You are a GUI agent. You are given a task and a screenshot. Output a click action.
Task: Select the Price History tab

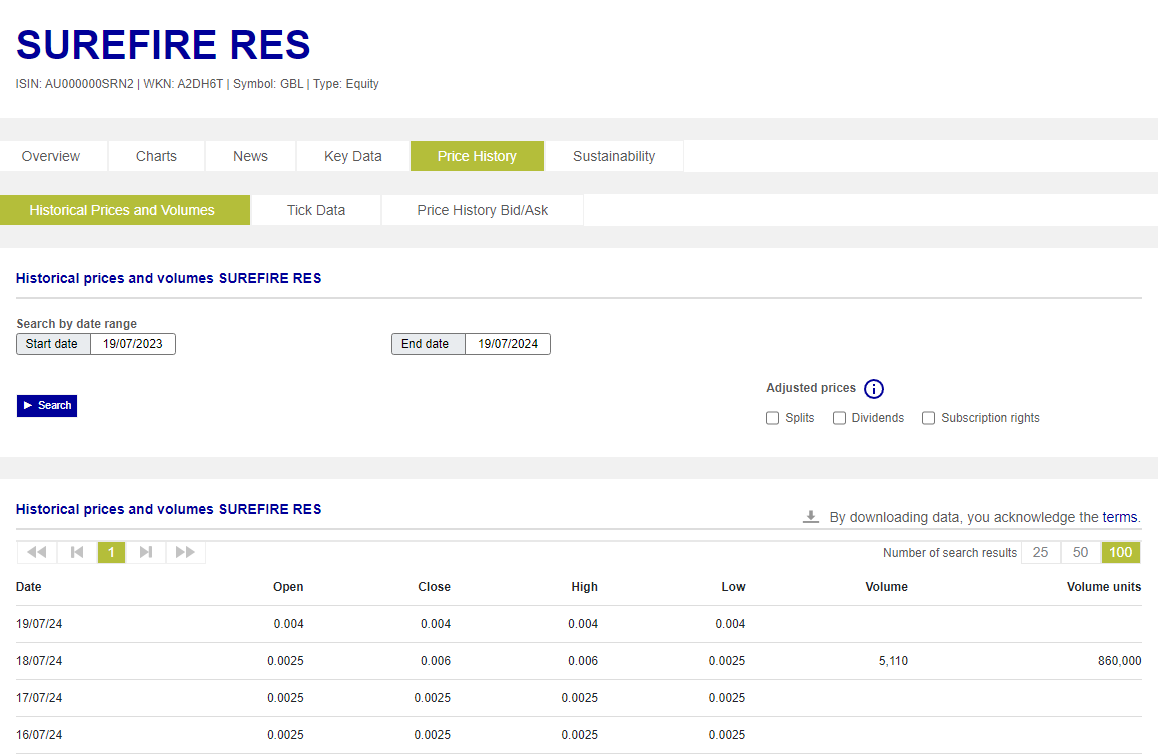click(x=477, y=156)
